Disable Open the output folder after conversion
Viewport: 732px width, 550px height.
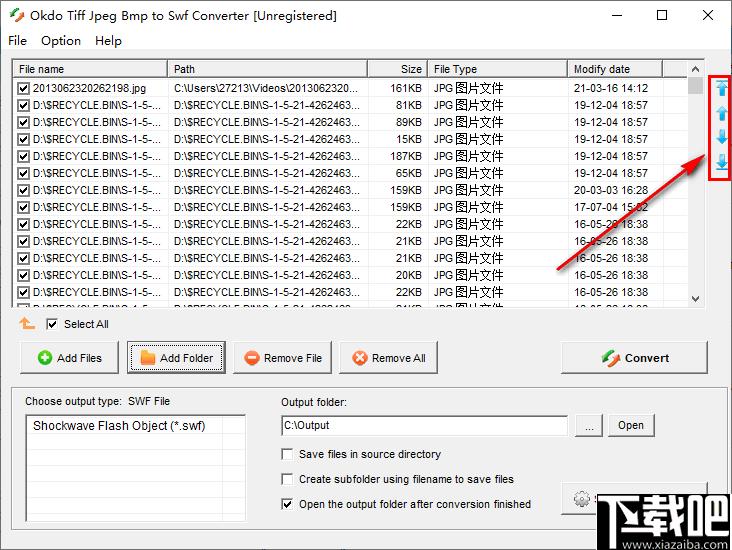click(x=287, y=504)
